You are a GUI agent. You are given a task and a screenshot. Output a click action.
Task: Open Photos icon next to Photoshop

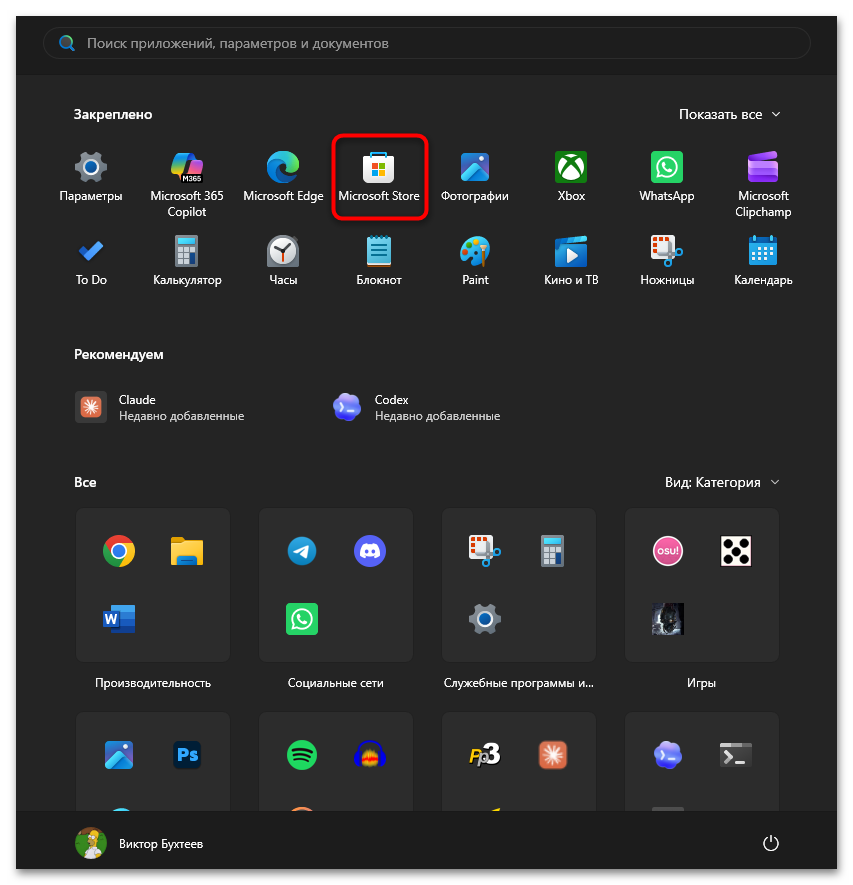pos(119,755)
